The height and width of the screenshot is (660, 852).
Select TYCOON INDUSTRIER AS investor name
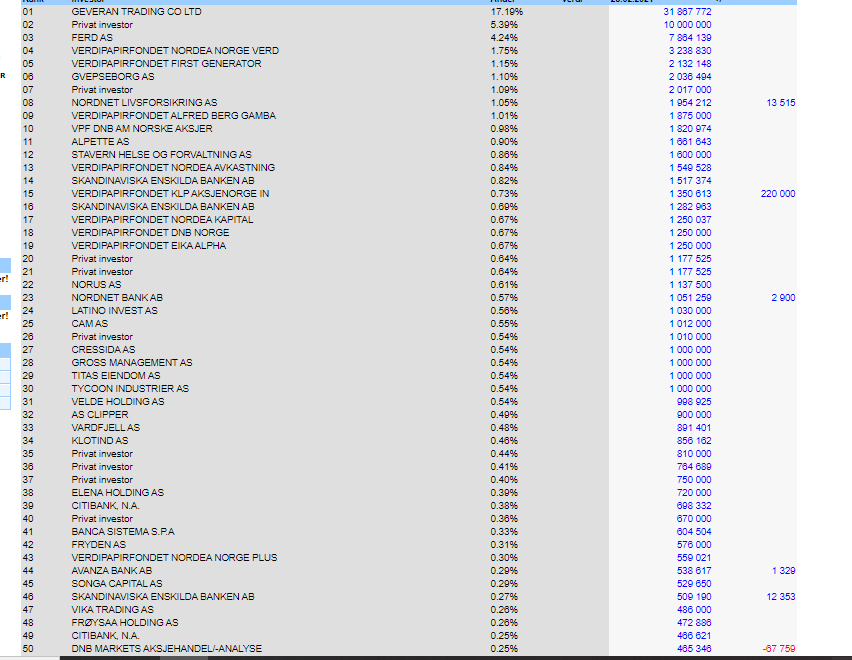click(130, 389)
